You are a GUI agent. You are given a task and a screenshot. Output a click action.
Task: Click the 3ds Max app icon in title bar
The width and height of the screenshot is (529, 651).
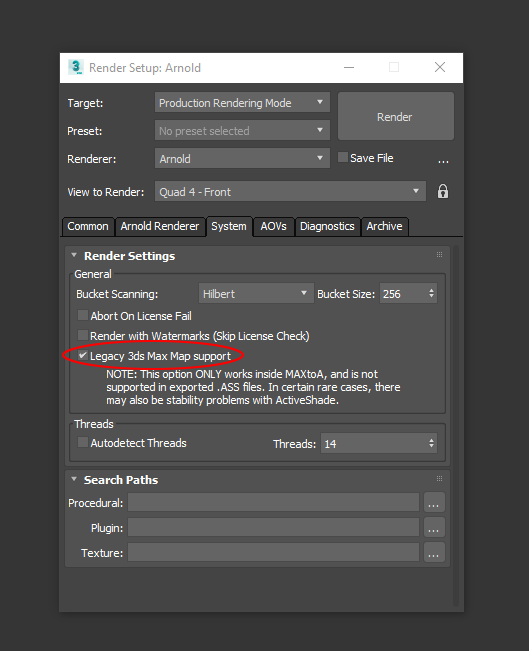pyautogui.click(x=76, y=67)
